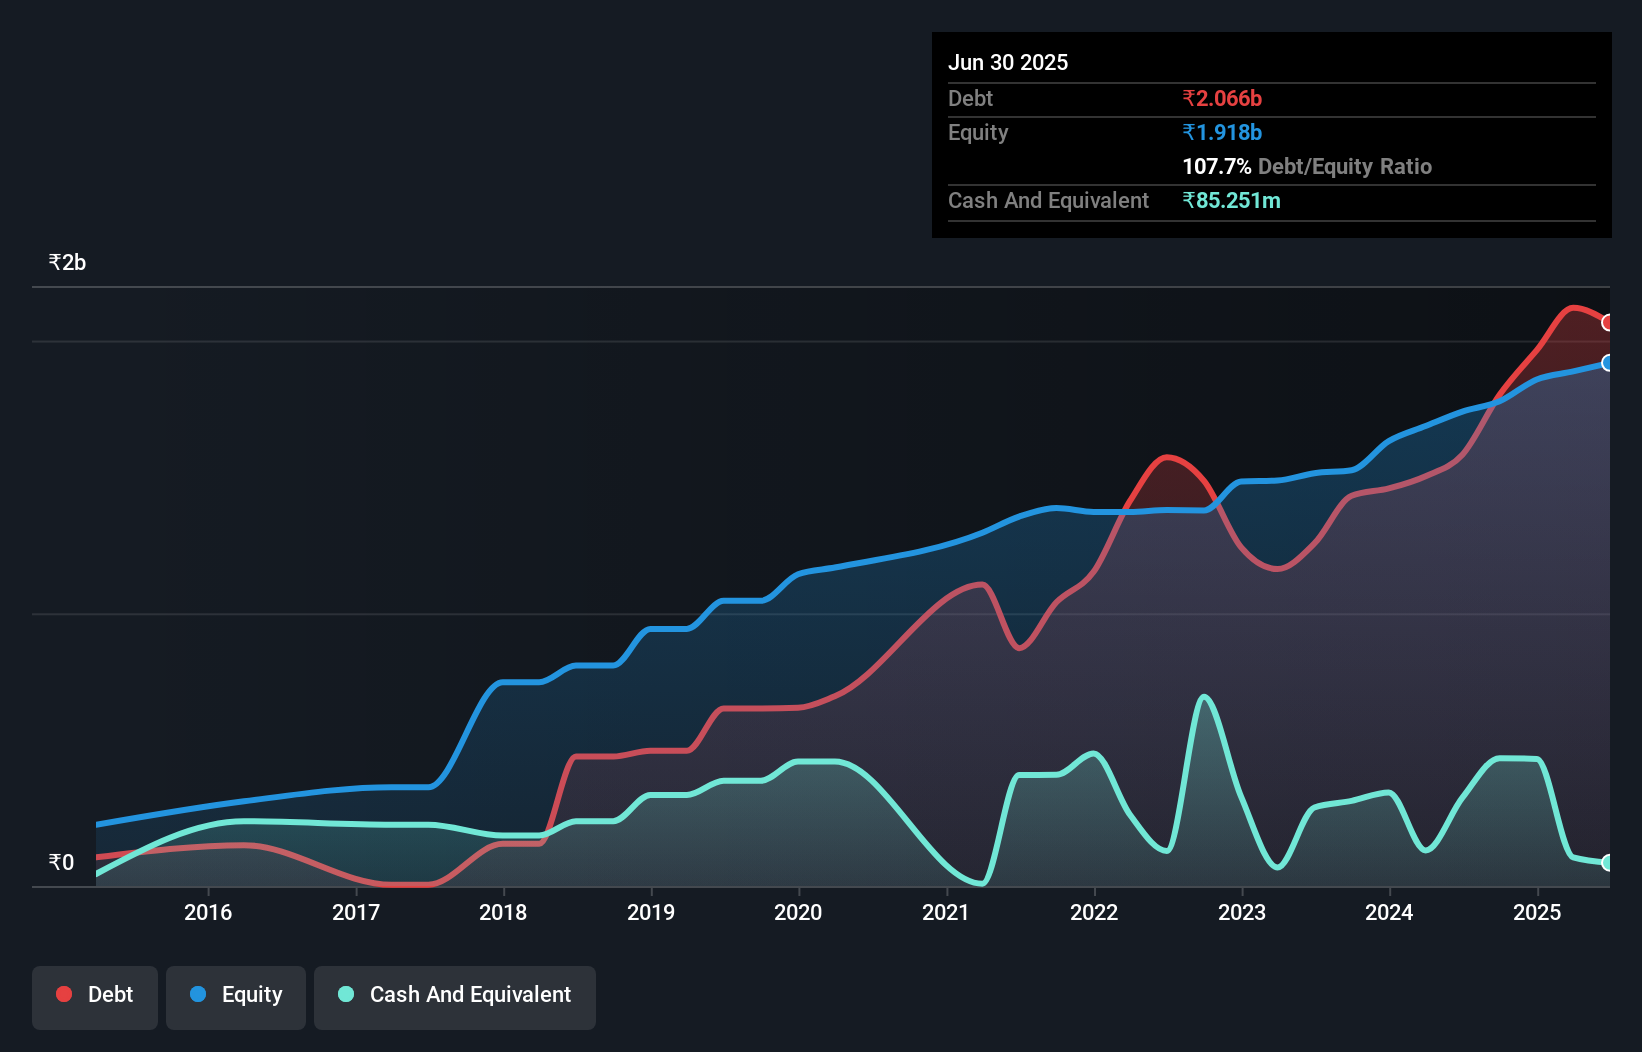Select the Debt color swatch in legend

coord(62,993)
